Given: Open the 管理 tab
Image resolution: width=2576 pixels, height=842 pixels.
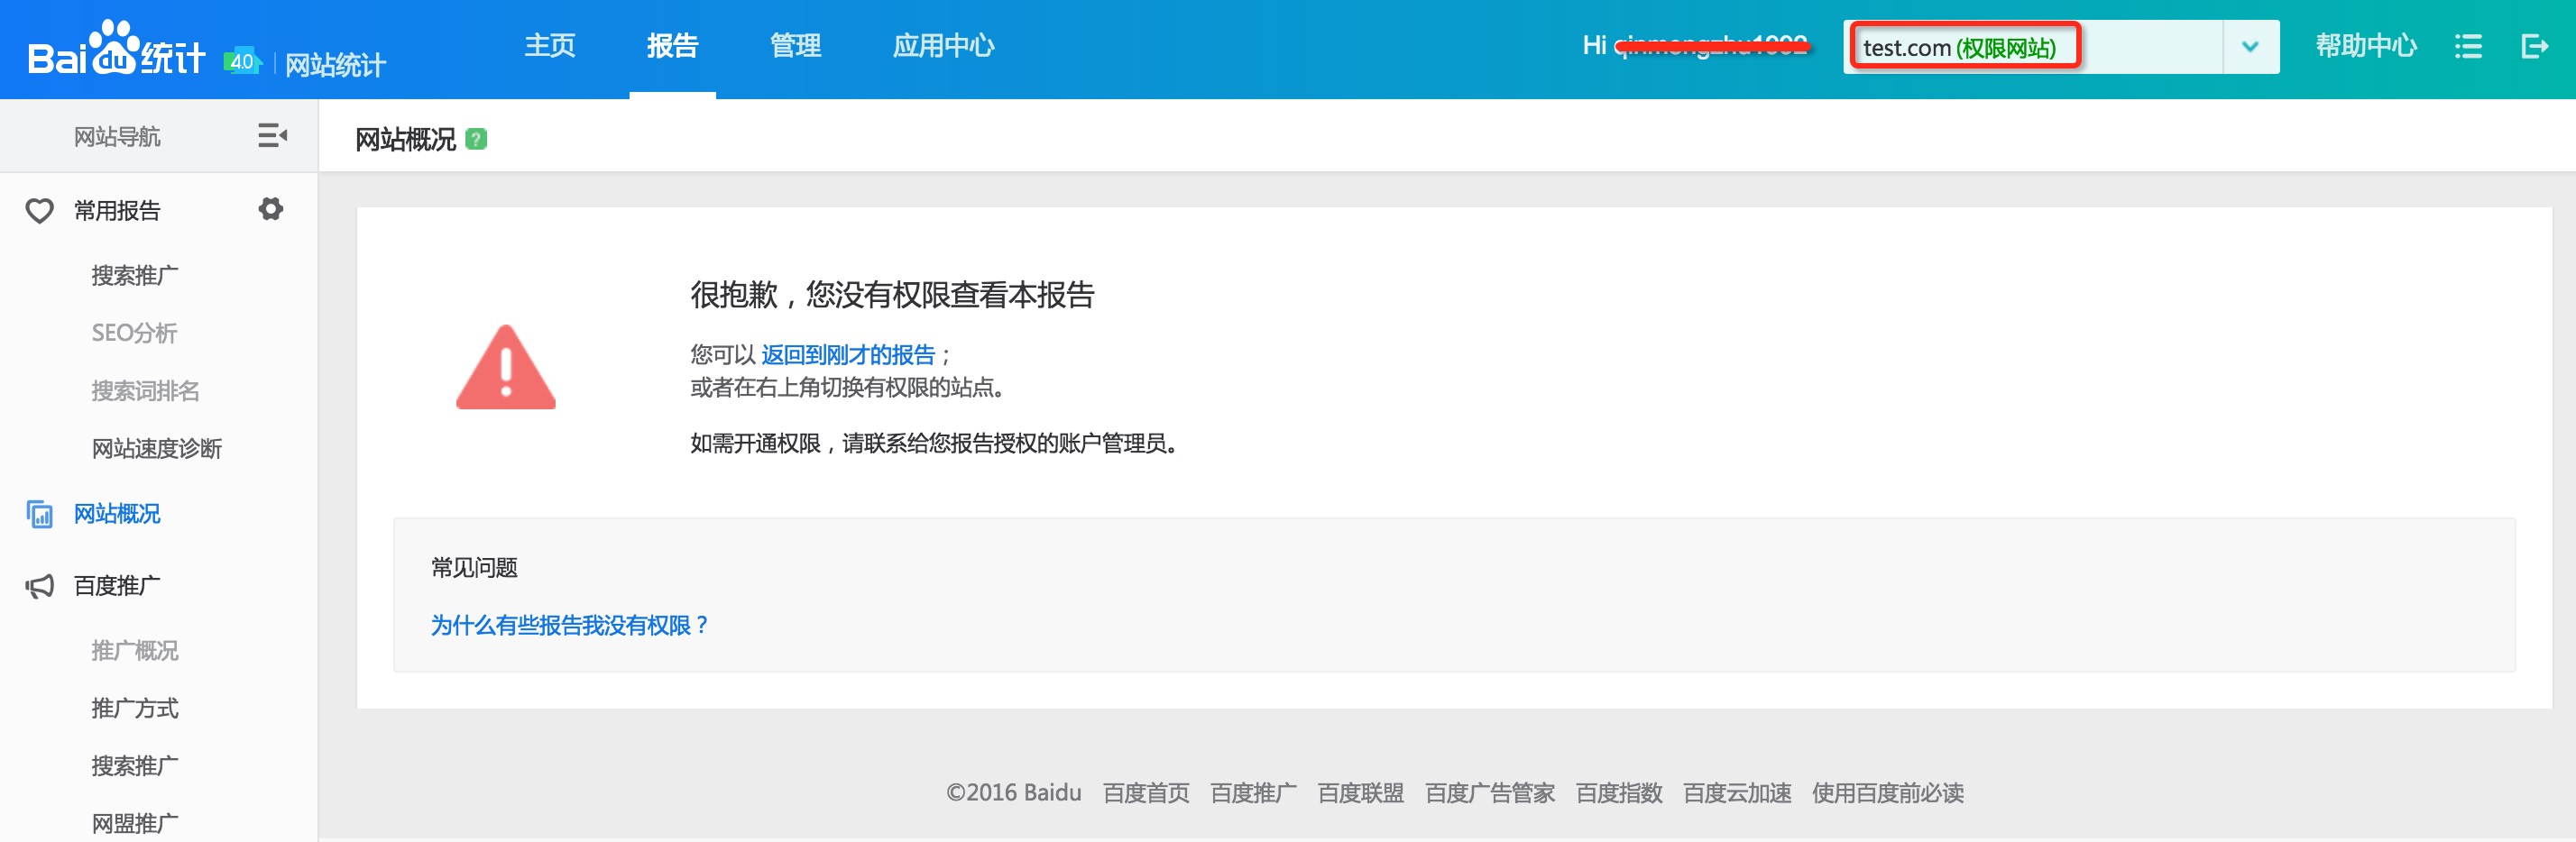Looking at the screenshot, I should pyautogui.click(x=795, y=46).
